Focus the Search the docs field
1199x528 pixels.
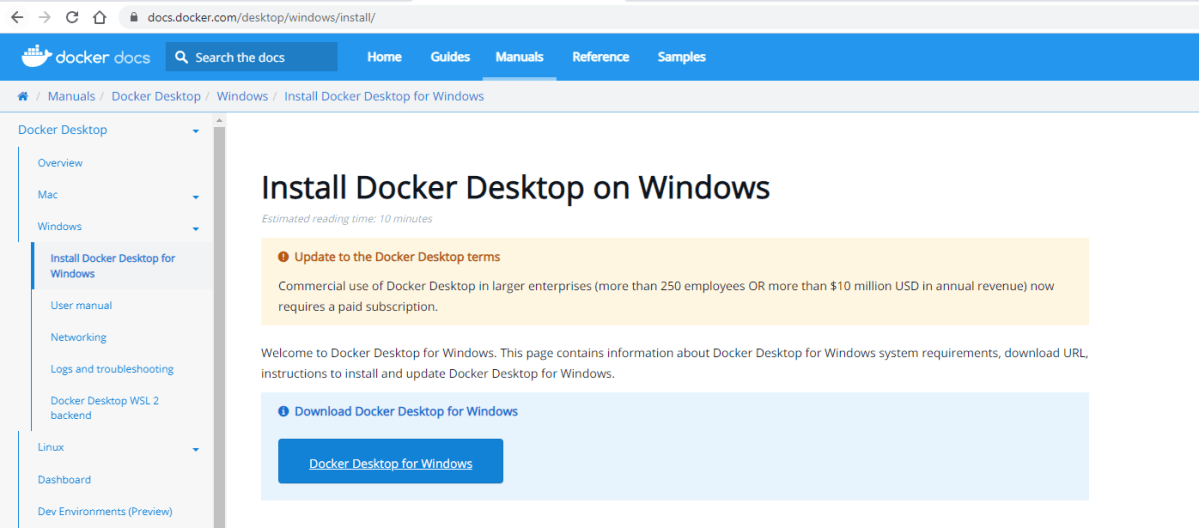pos(262,57)
